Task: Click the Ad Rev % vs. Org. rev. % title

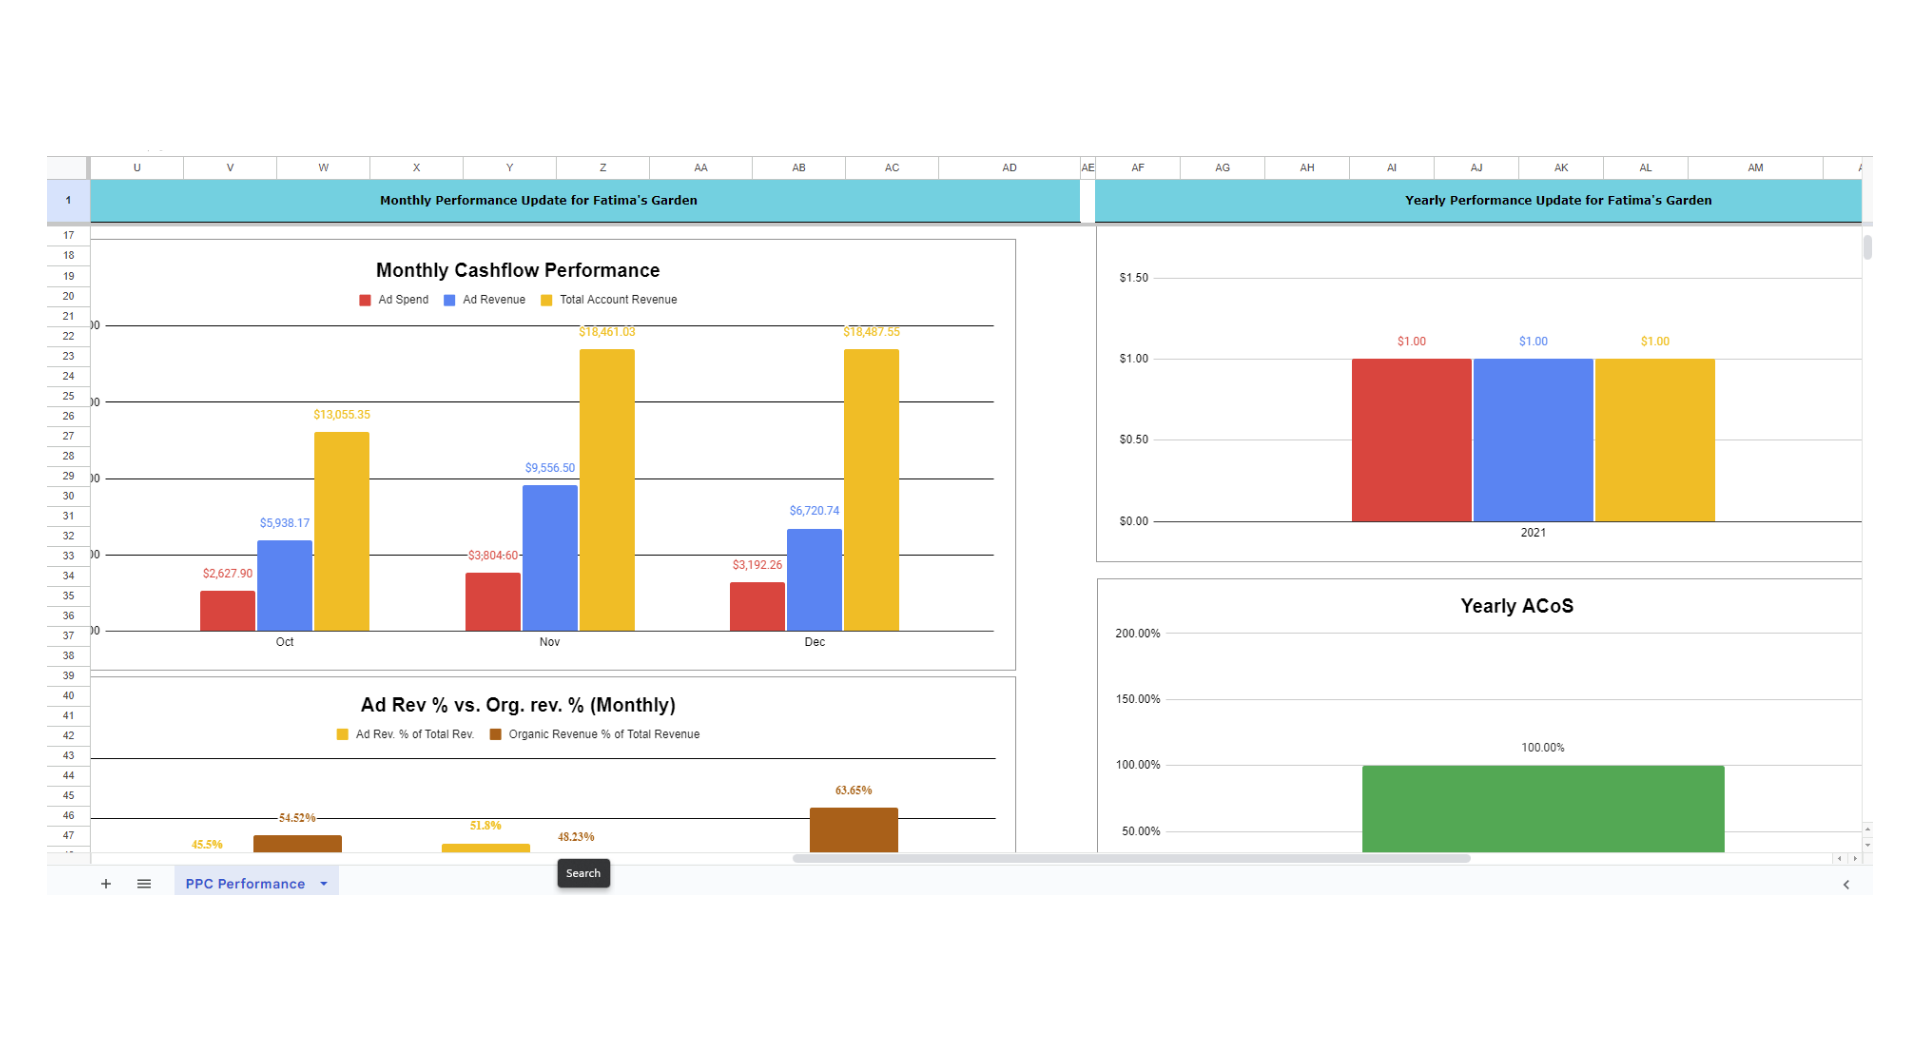Action: (518, 705)
